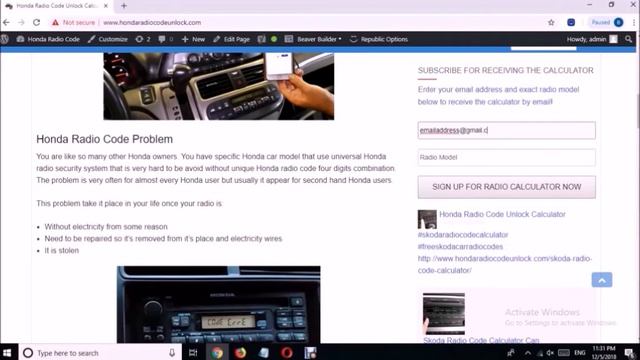Open Task View on the taskbar
This screenshot has width=640, height=360.
pyautogui.click(x=193, y=353)
